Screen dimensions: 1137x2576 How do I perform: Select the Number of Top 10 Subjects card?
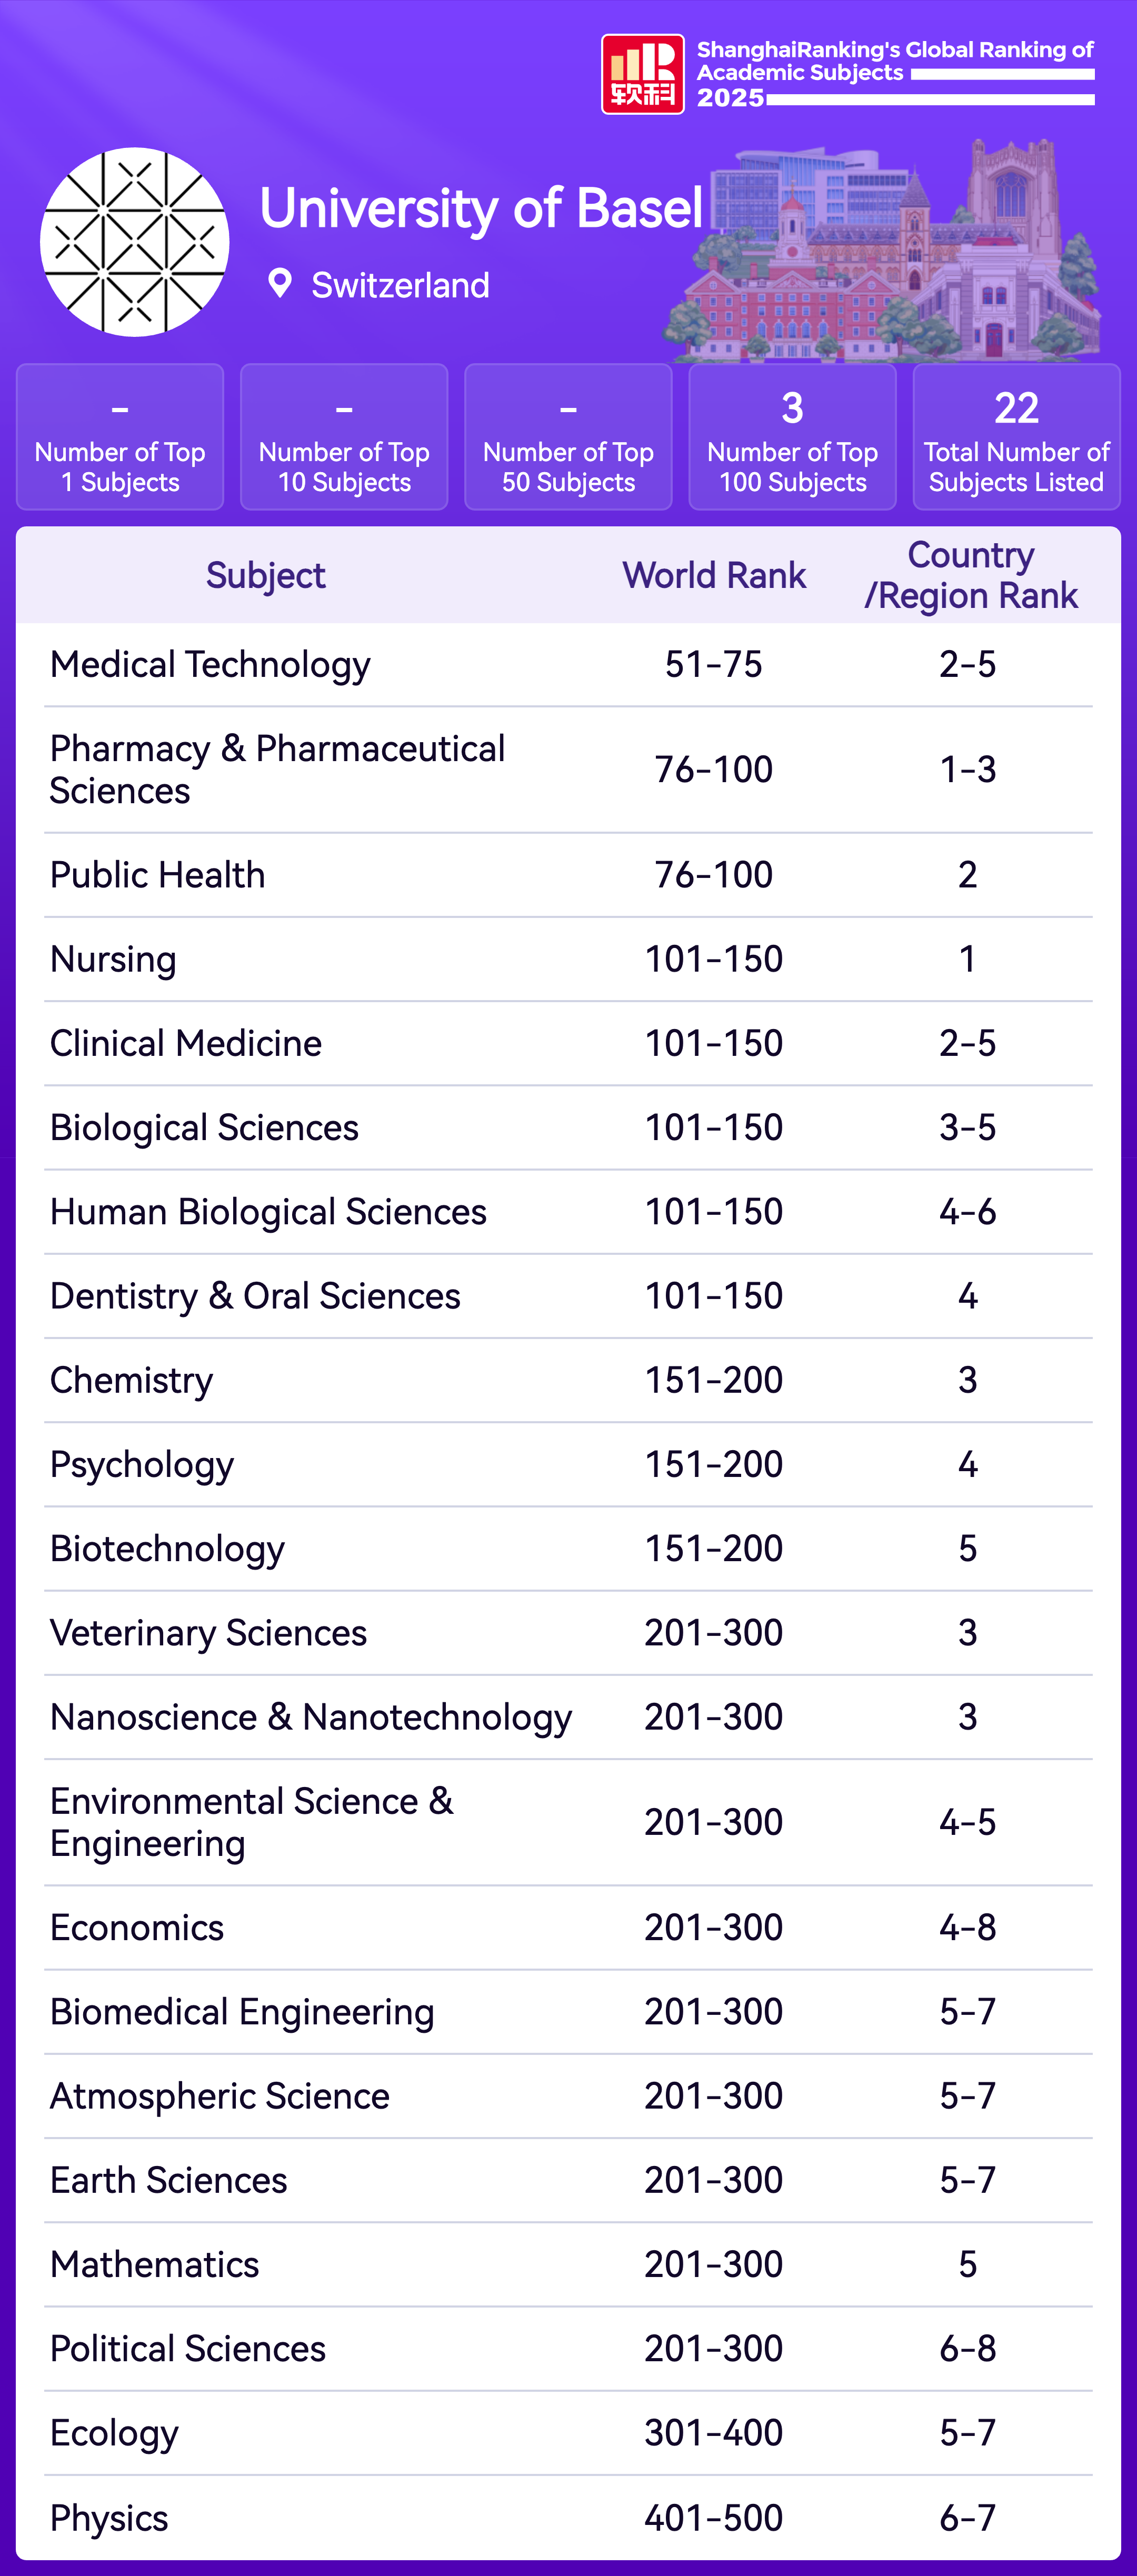344,437
